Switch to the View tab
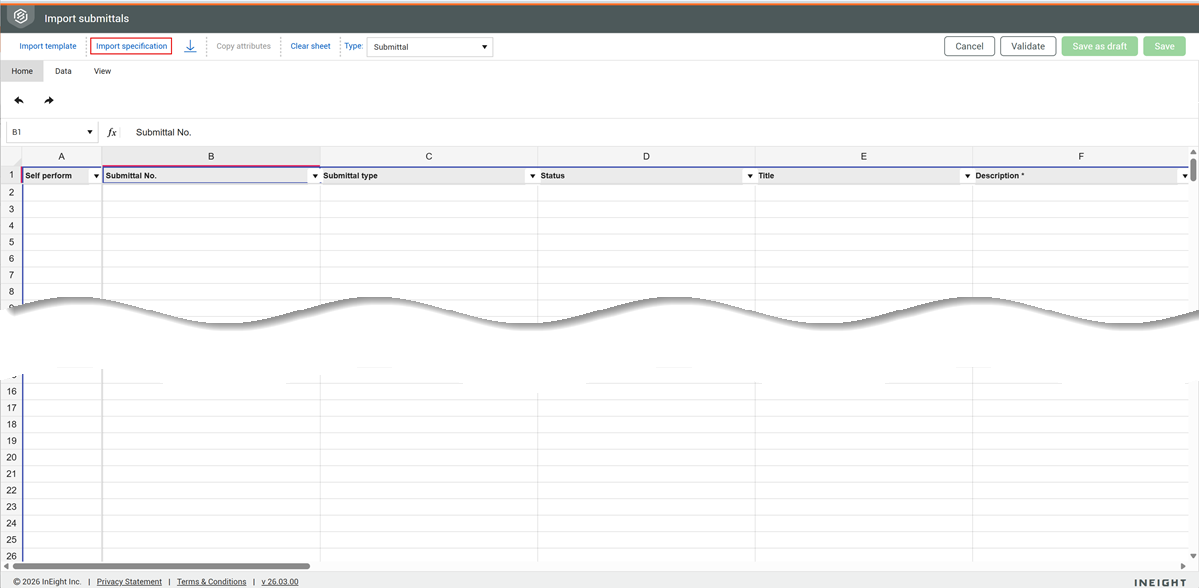This screenshot has width=1199, height=588. coord(102,71)
